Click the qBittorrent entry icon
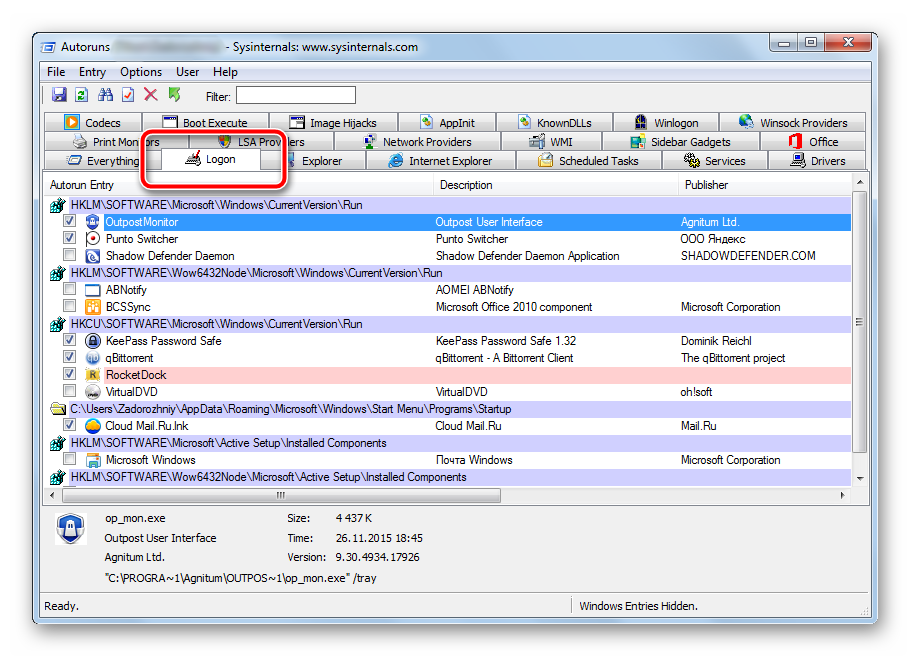911x657 pixels. 93,358
